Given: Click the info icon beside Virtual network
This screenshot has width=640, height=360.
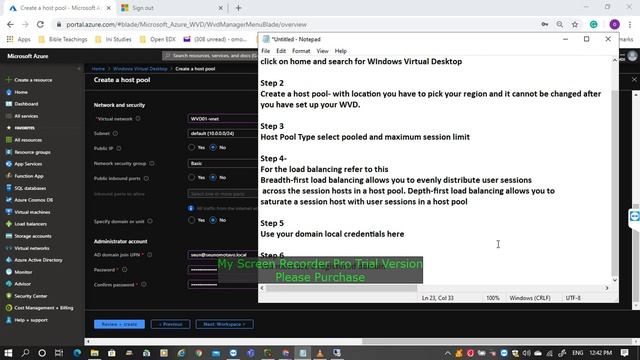Looking at the screenshot, I should click(138, 119).
